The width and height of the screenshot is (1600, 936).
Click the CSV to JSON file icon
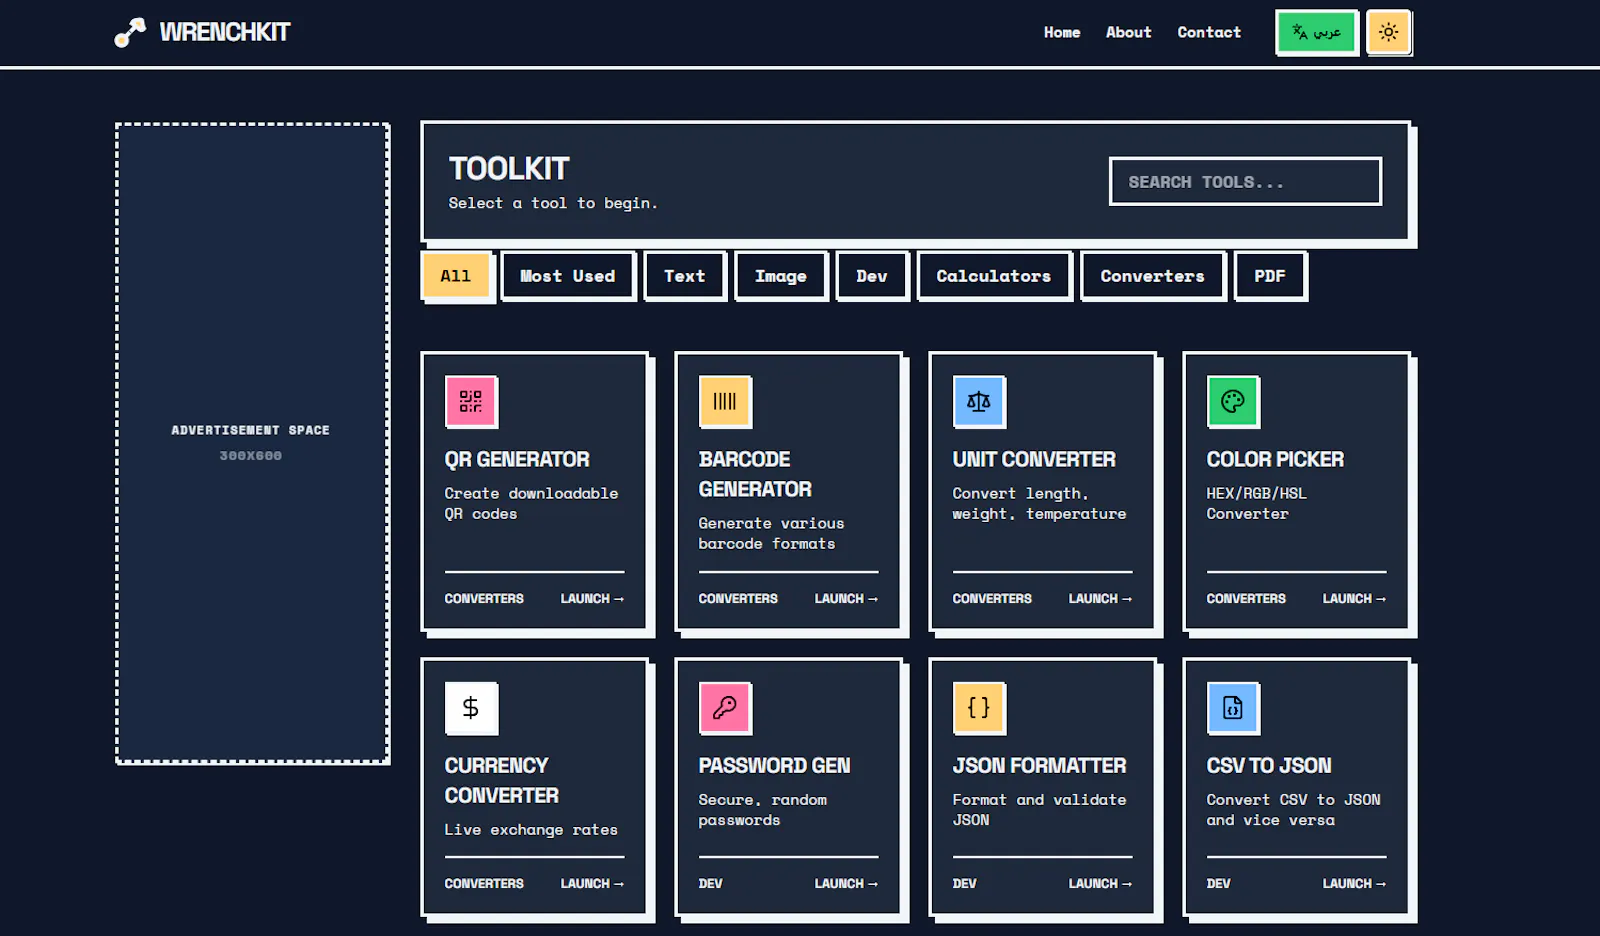[1233, 707]
